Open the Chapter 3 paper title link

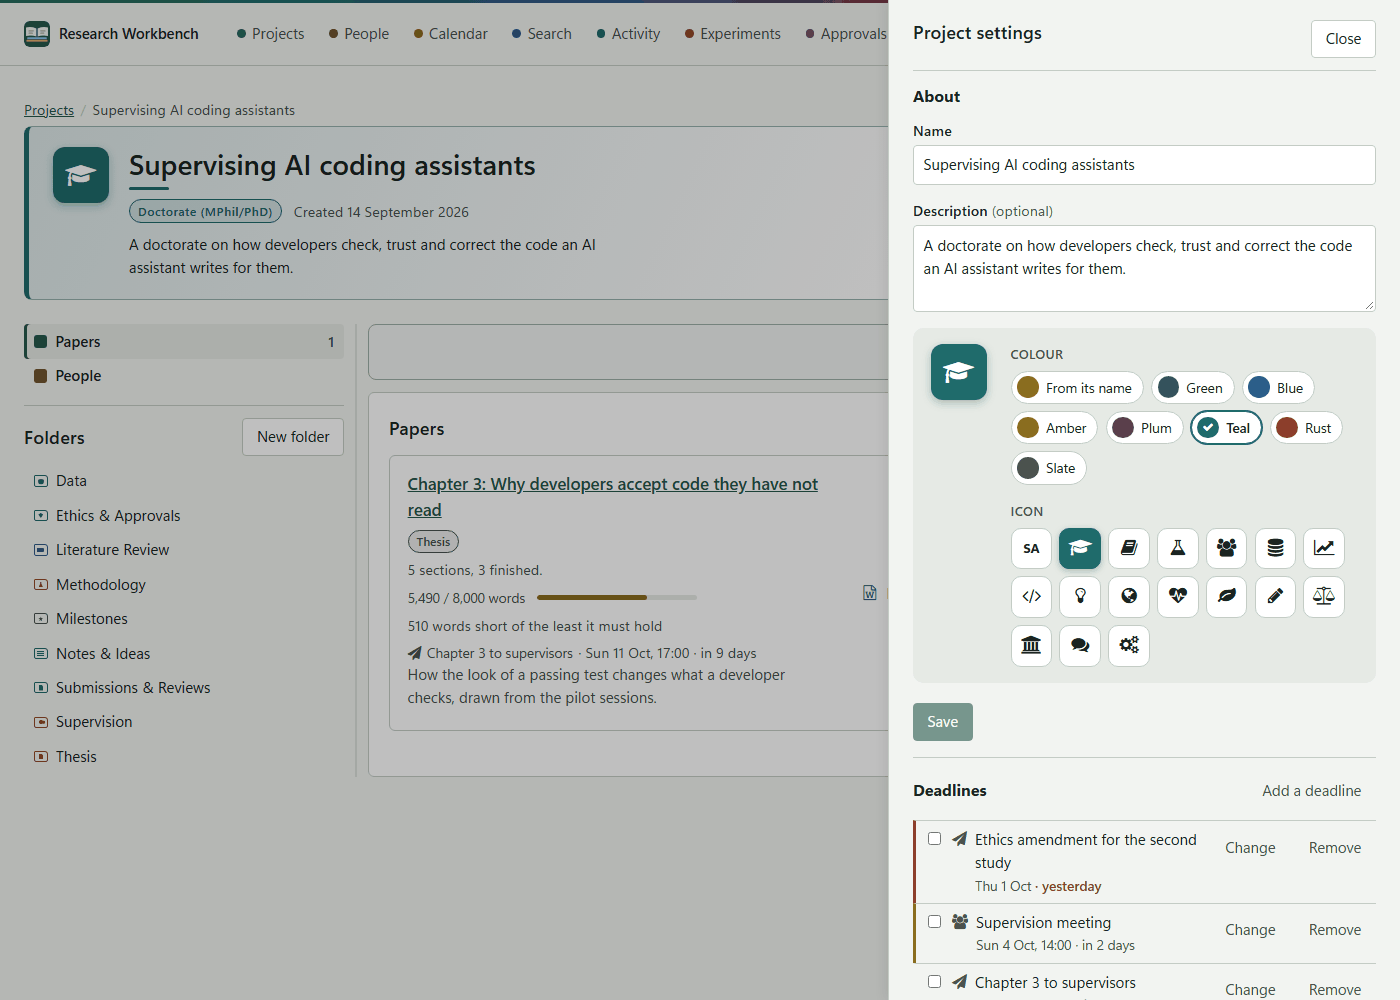pos(612,497)
